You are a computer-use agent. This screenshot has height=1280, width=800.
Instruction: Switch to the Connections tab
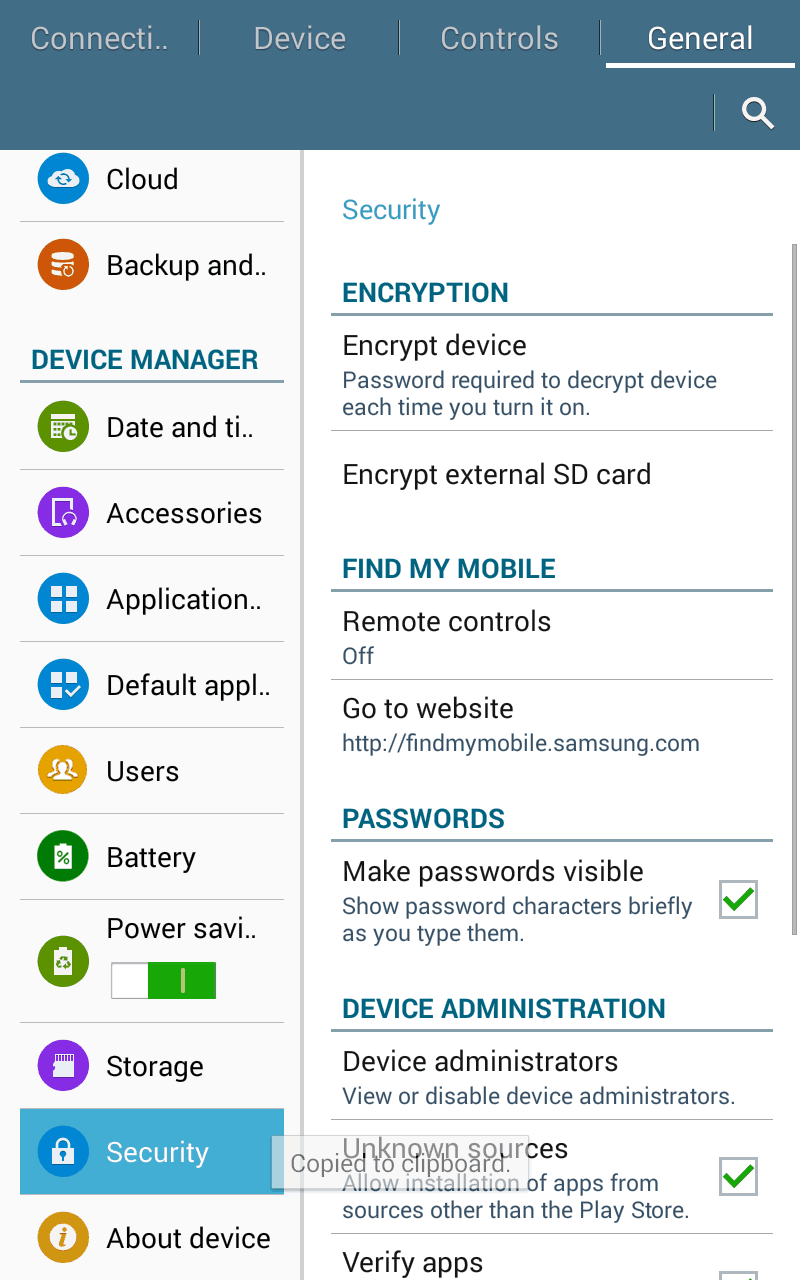coord(99,39)
